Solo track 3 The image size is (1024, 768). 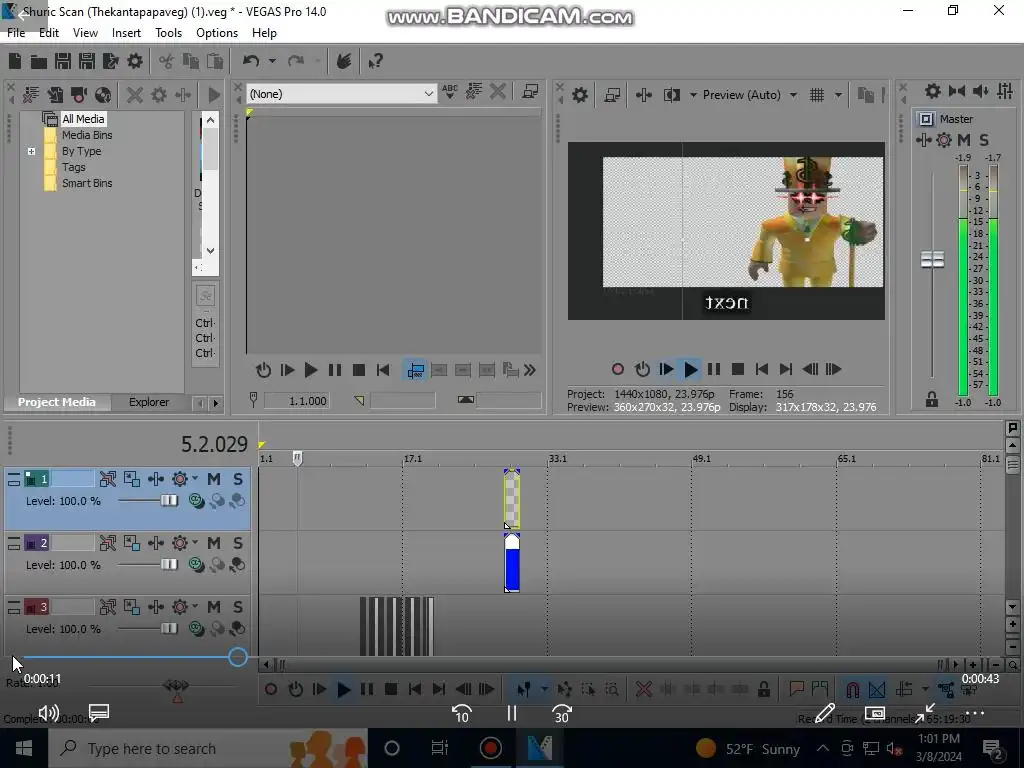[x=238, y=607]
